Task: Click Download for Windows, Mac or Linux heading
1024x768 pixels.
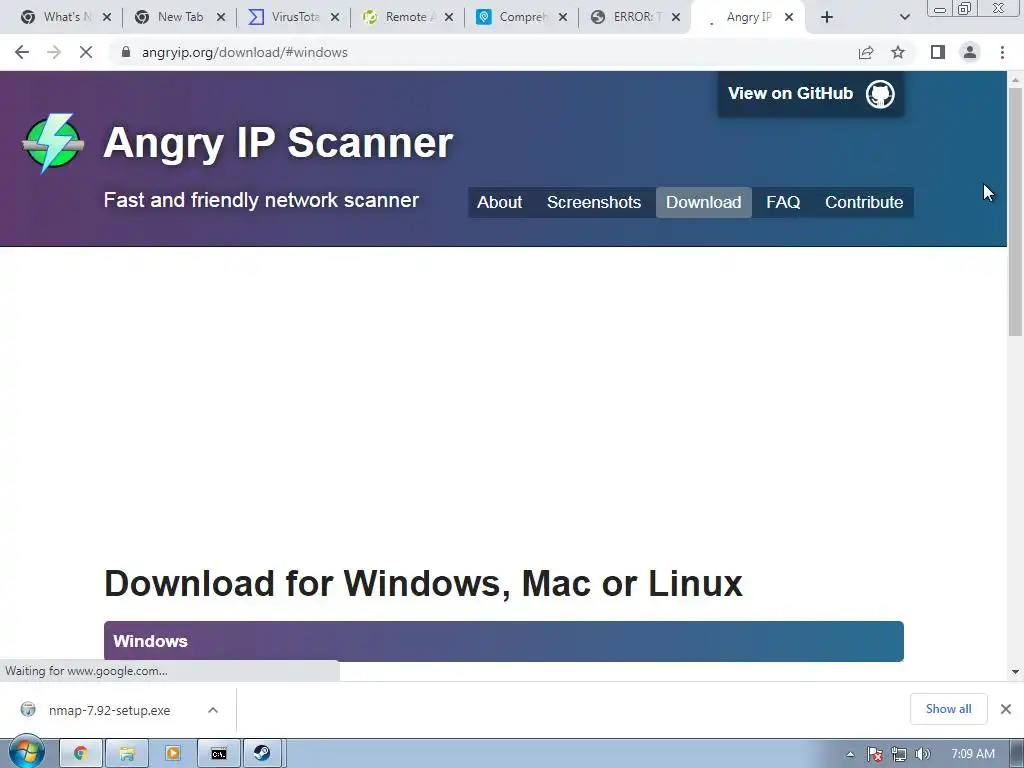Action: (423, 583)
